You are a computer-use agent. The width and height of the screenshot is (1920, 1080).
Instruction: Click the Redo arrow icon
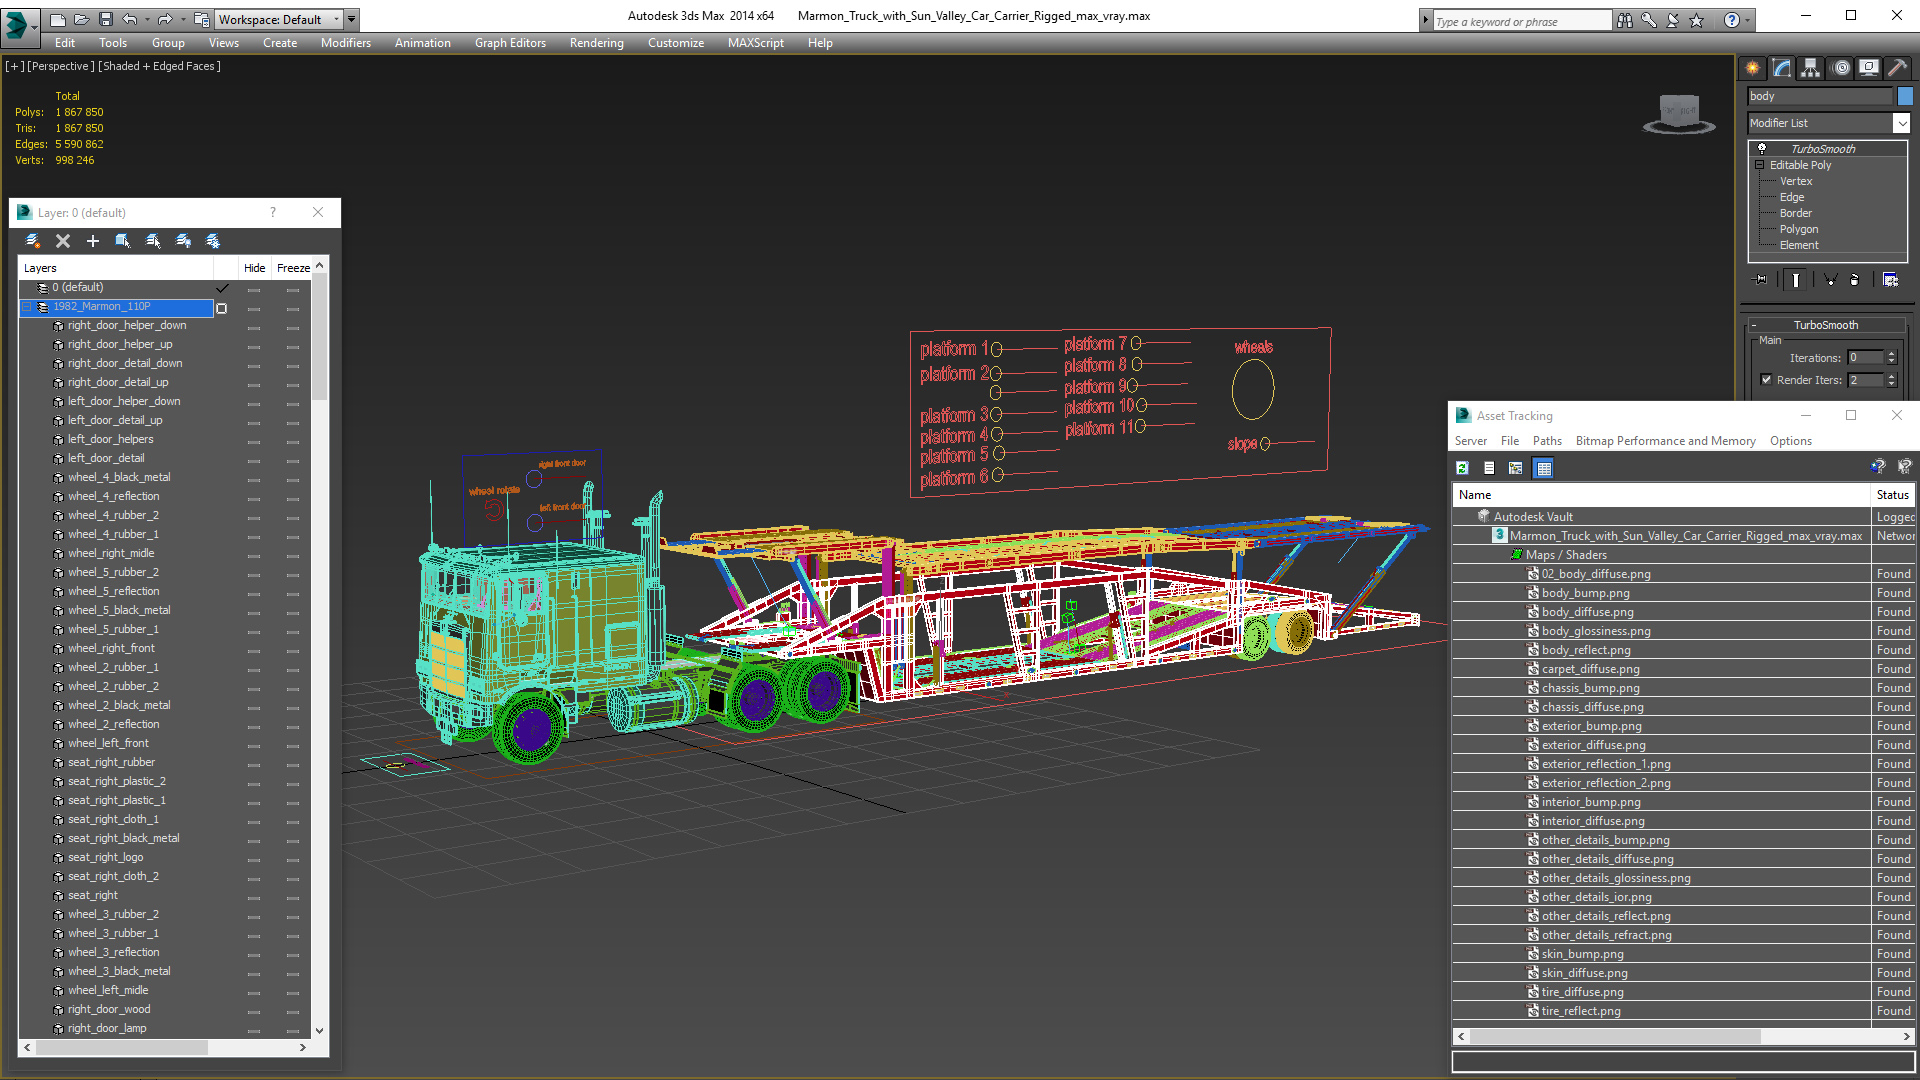(165, 19)
